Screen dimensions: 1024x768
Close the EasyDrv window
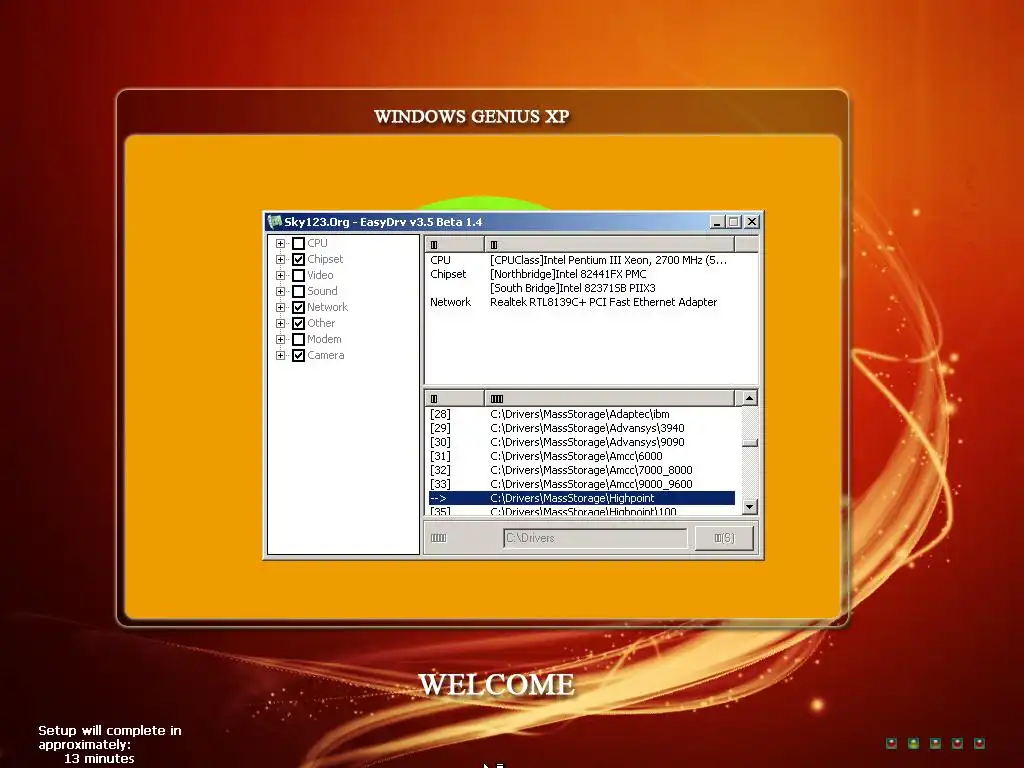(x=752, y=222)
